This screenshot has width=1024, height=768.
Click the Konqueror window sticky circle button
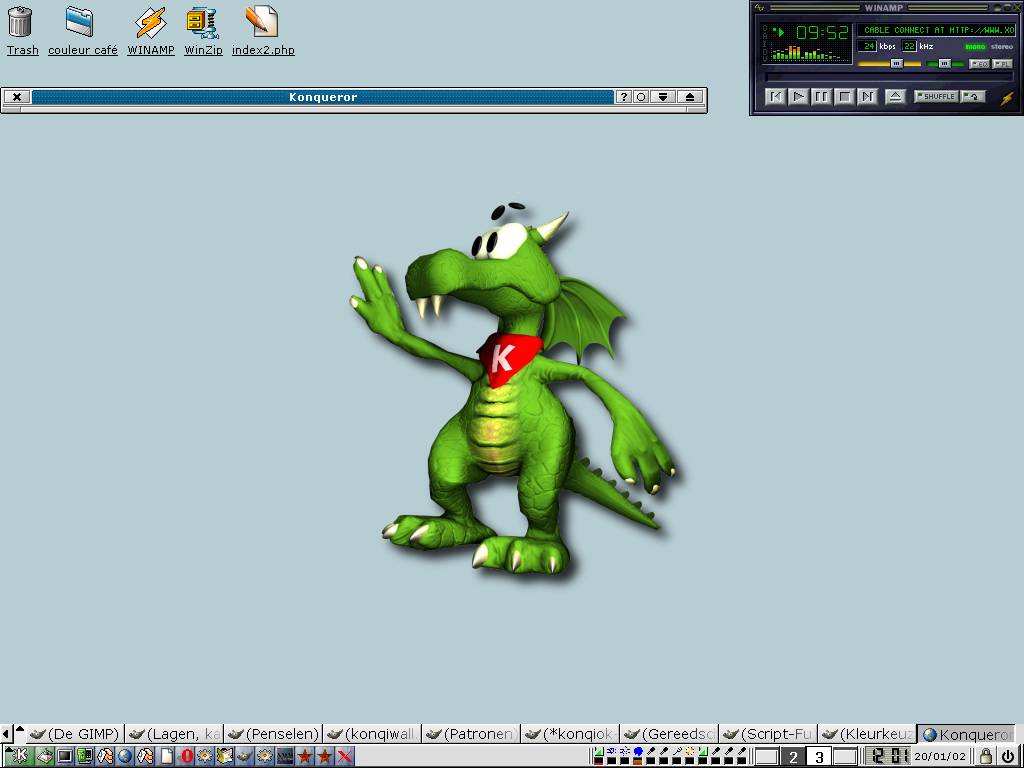[x=641, y=97]
